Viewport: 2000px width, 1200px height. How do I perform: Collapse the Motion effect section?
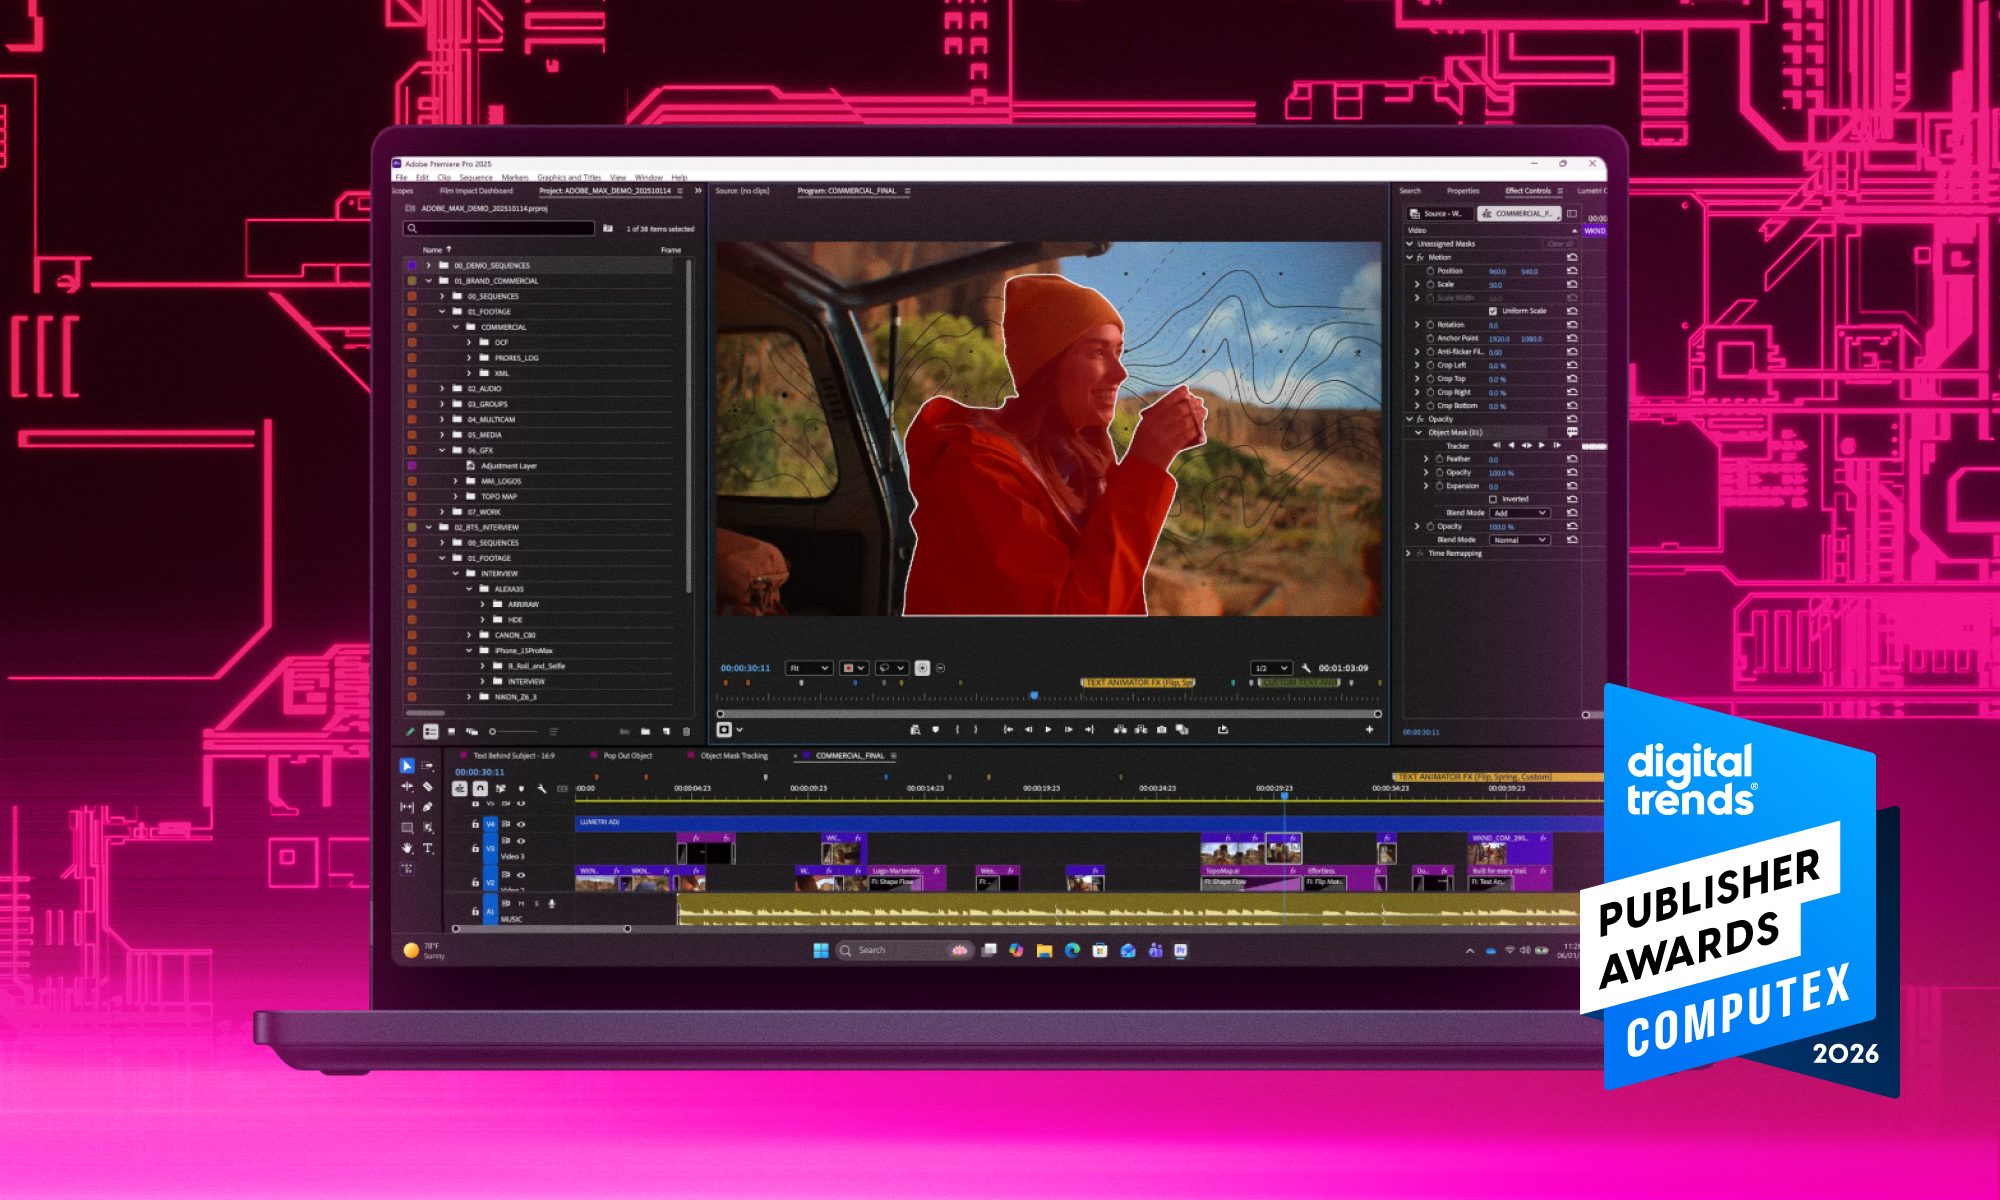1410,257
